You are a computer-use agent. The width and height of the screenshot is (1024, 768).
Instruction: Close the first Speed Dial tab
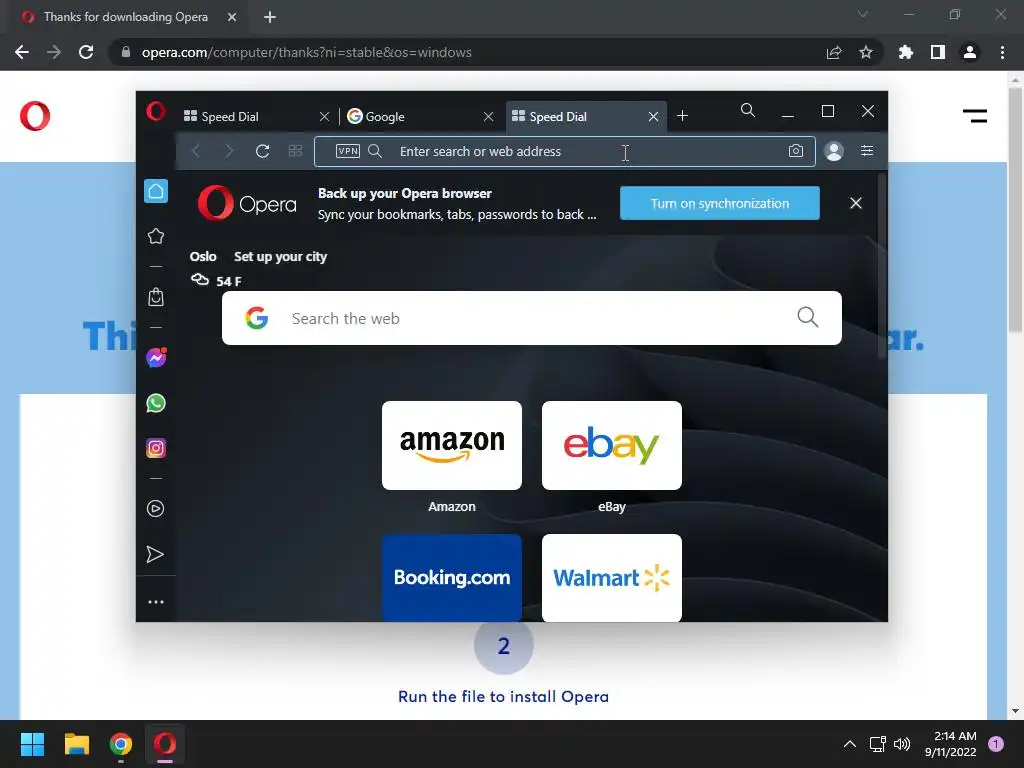[x=324, y=116]
